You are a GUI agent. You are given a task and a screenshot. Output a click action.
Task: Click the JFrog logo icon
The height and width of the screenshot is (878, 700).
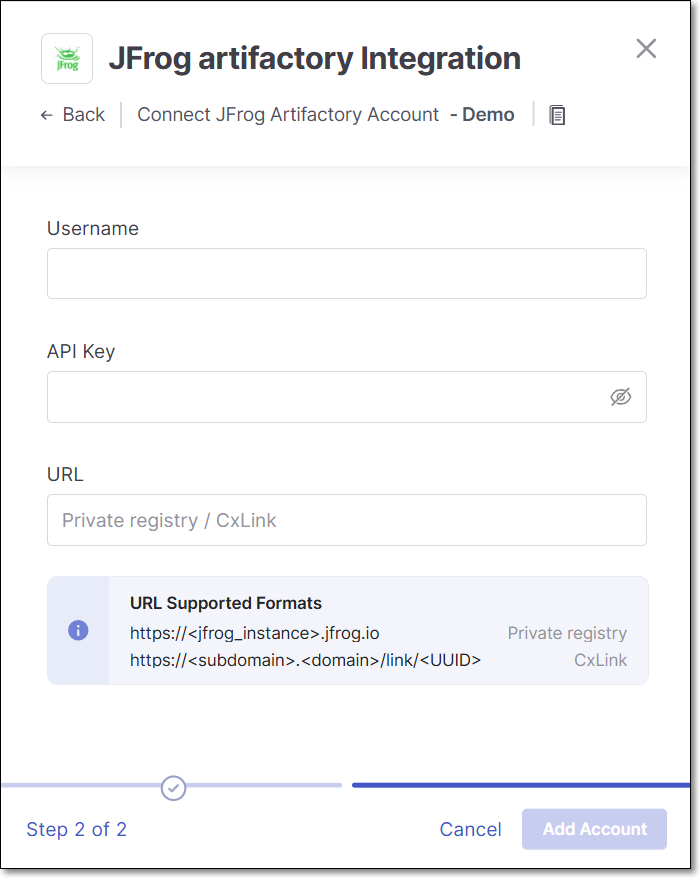click(x=67, y=58)
